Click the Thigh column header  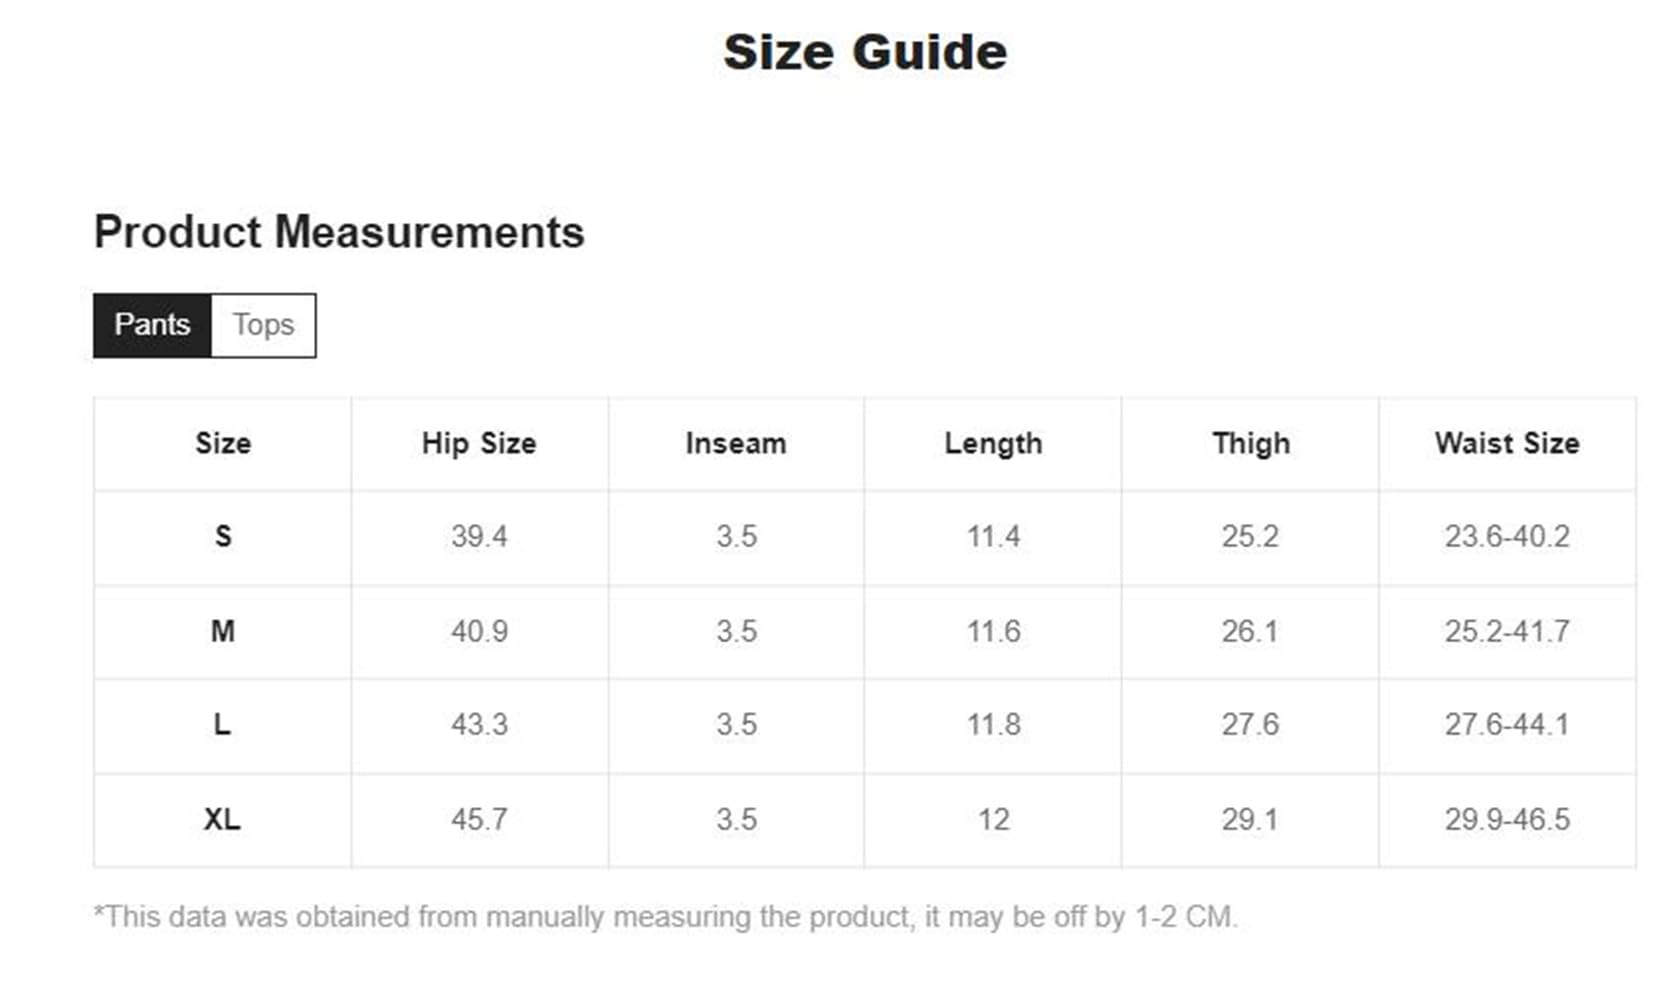pos(1250,443)
